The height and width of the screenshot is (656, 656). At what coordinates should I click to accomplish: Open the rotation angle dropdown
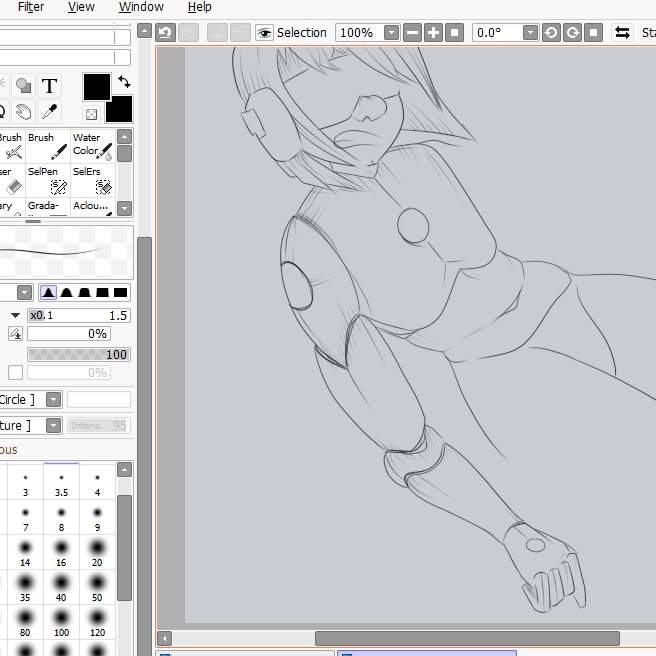click(530, 33)
